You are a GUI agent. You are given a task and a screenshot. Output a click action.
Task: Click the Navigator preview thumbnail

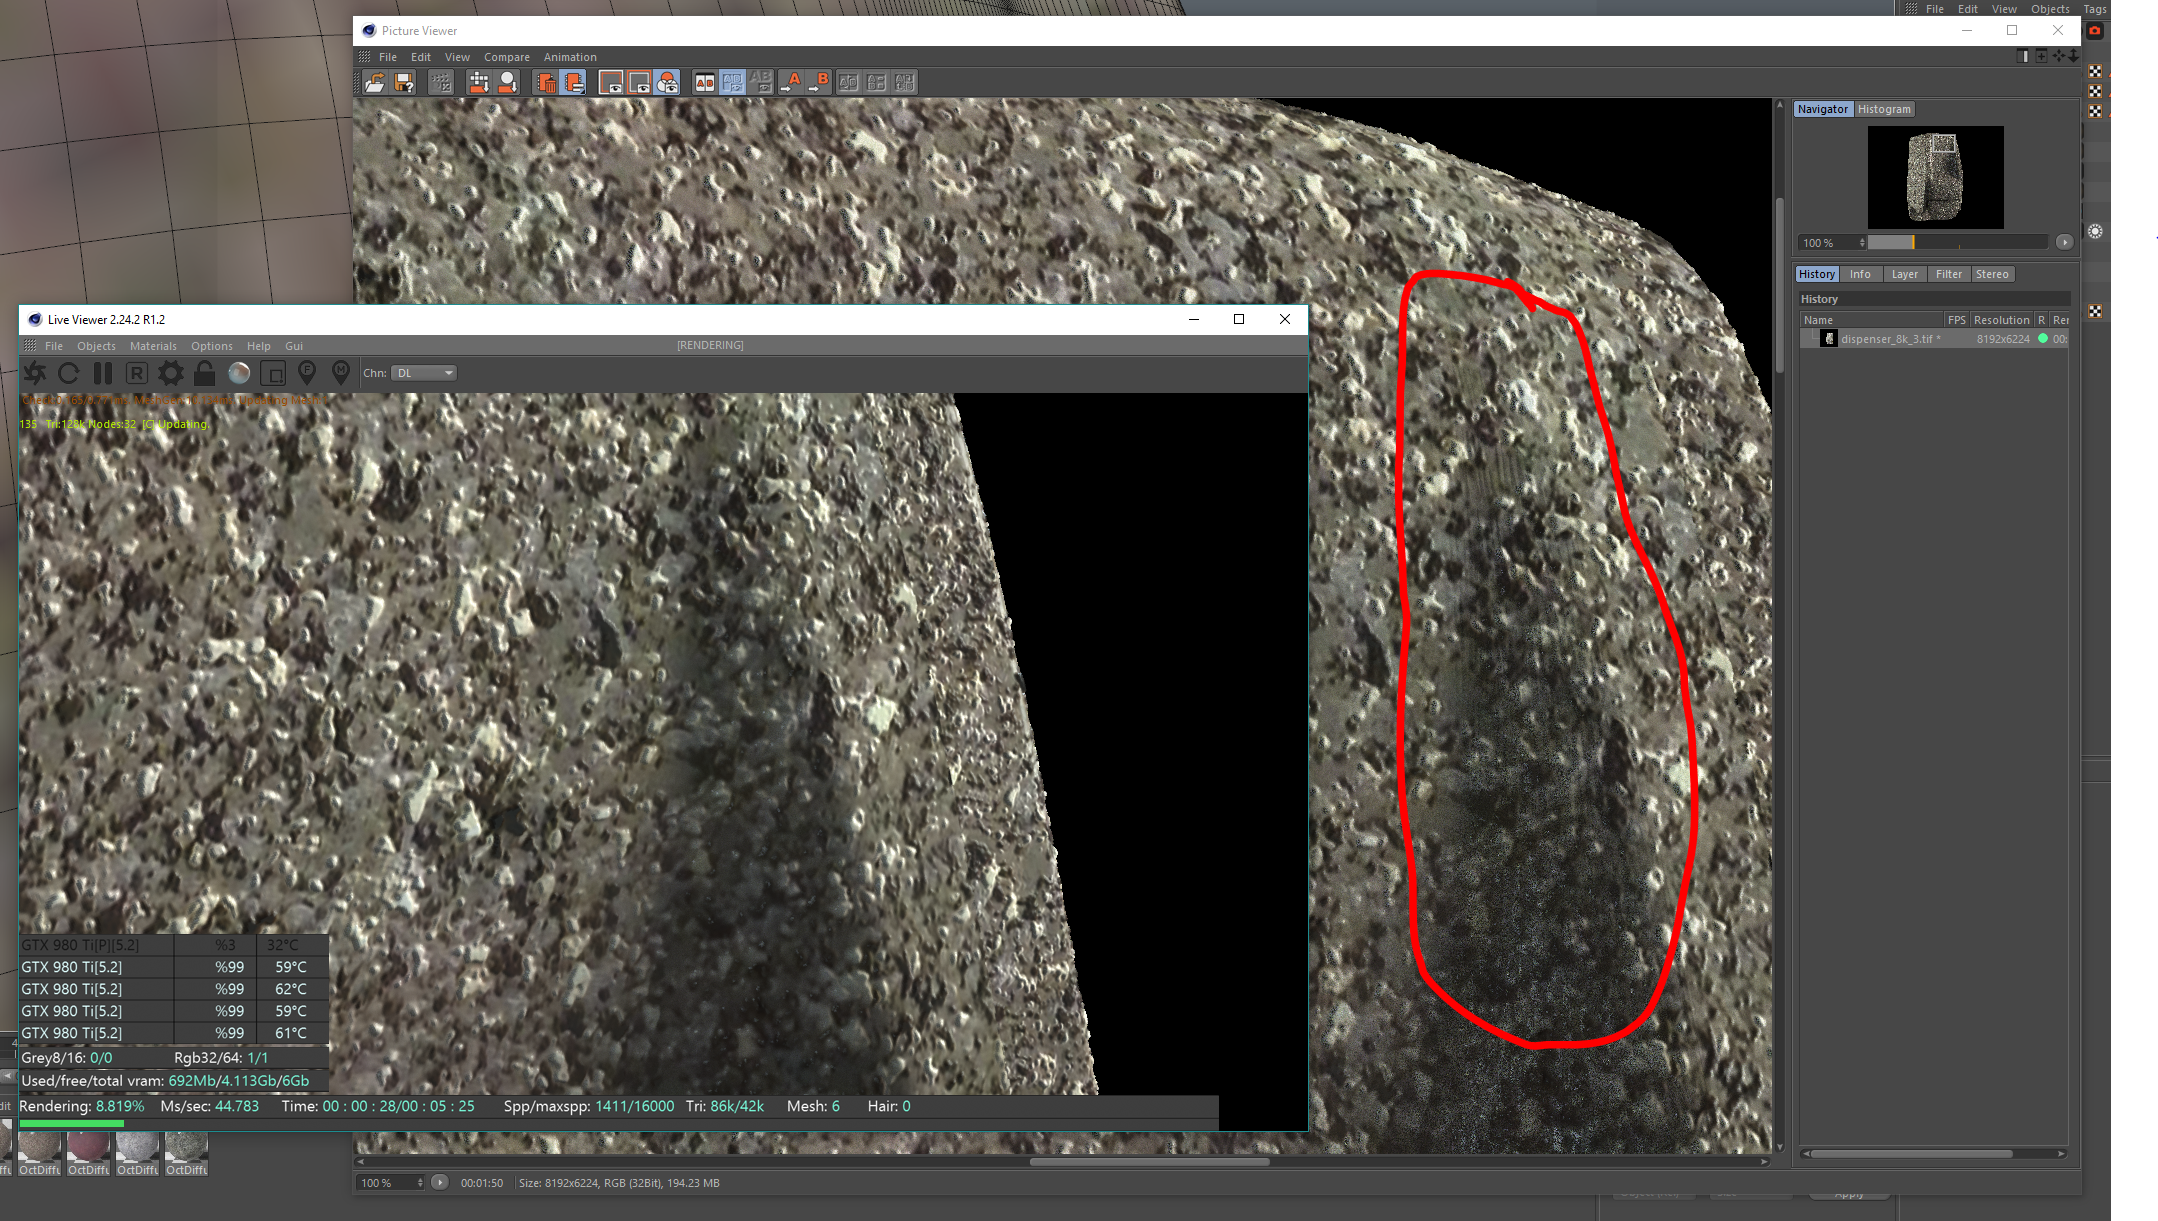click(x=1935, y=177)
